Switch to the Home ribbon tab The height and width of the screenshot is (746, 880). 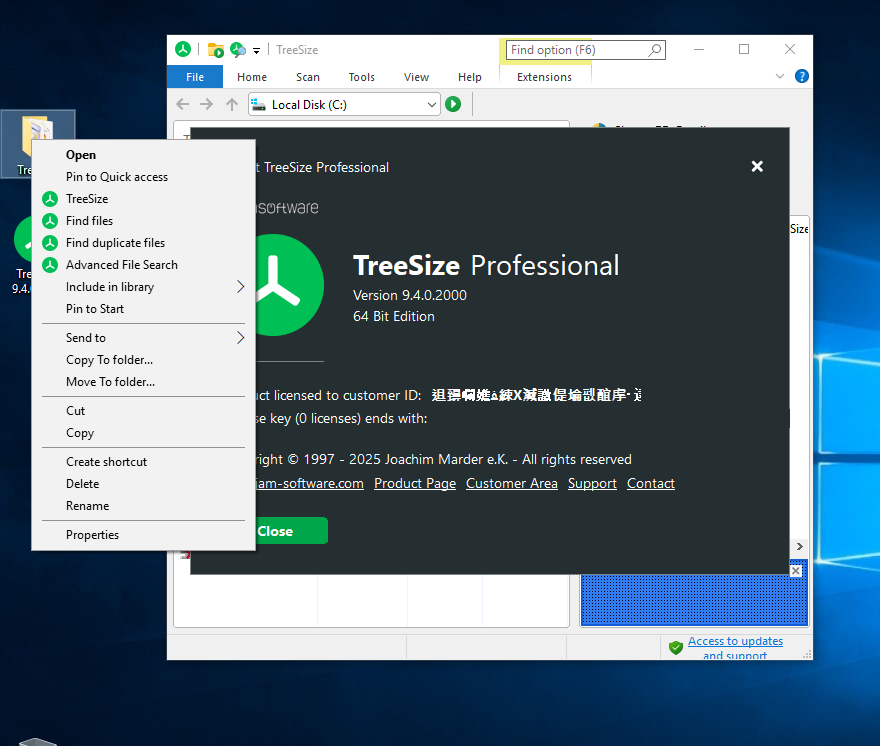point(251,77)
